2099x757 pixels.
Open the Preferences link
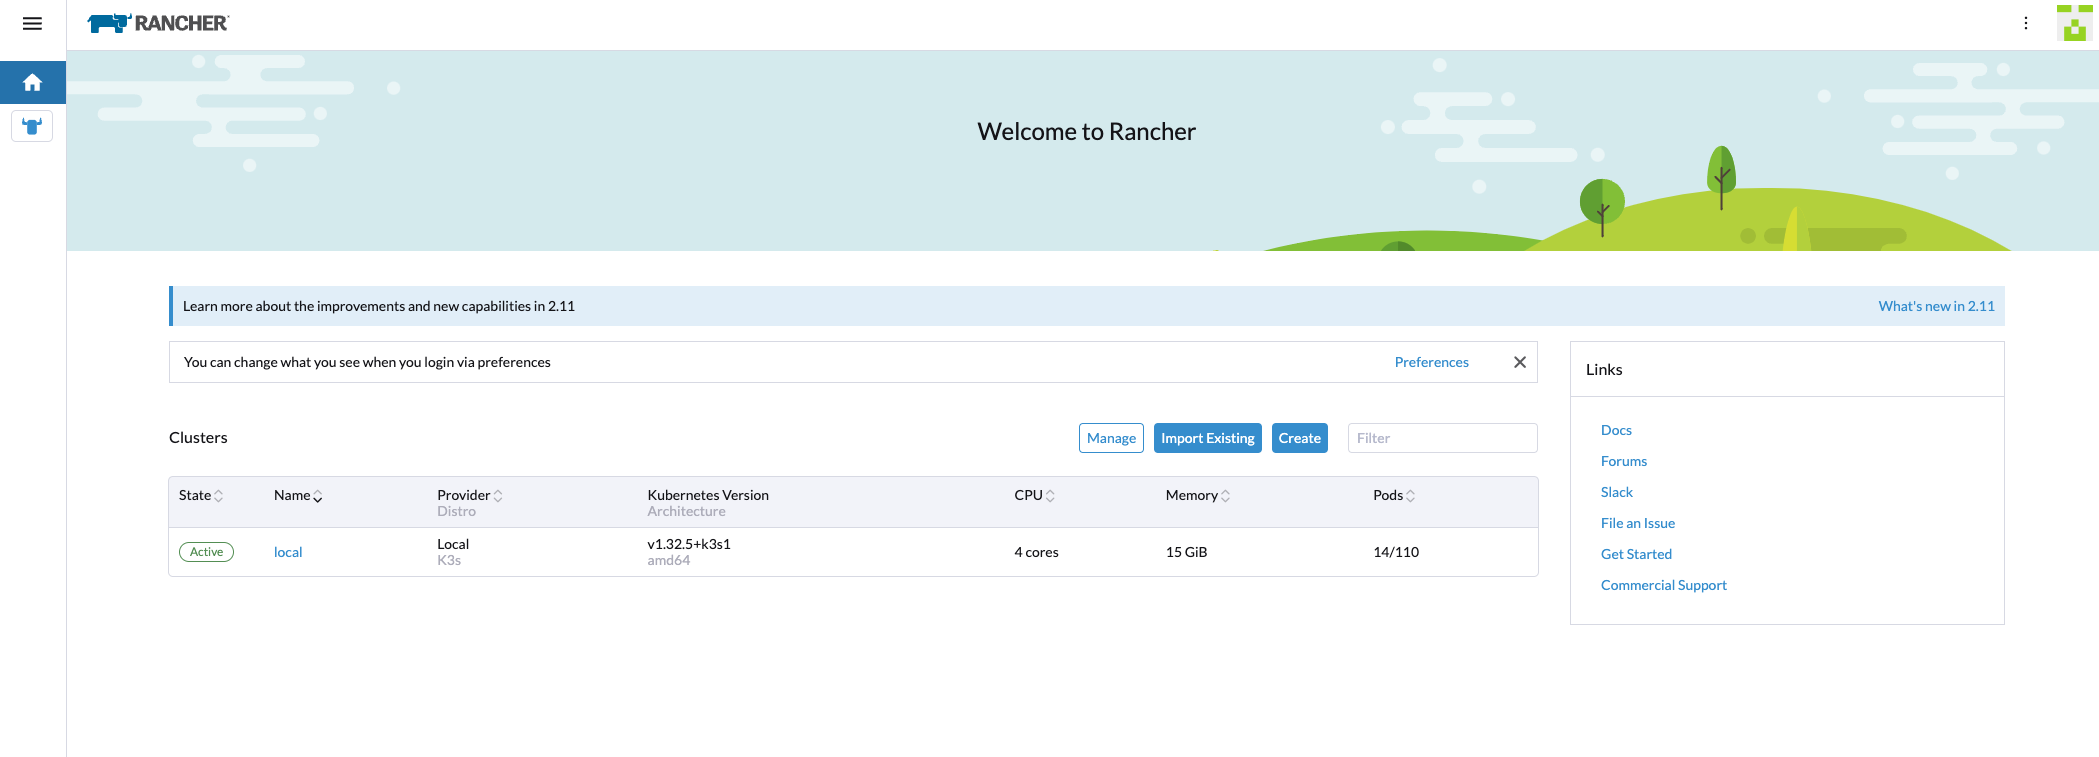(1432, 362)
